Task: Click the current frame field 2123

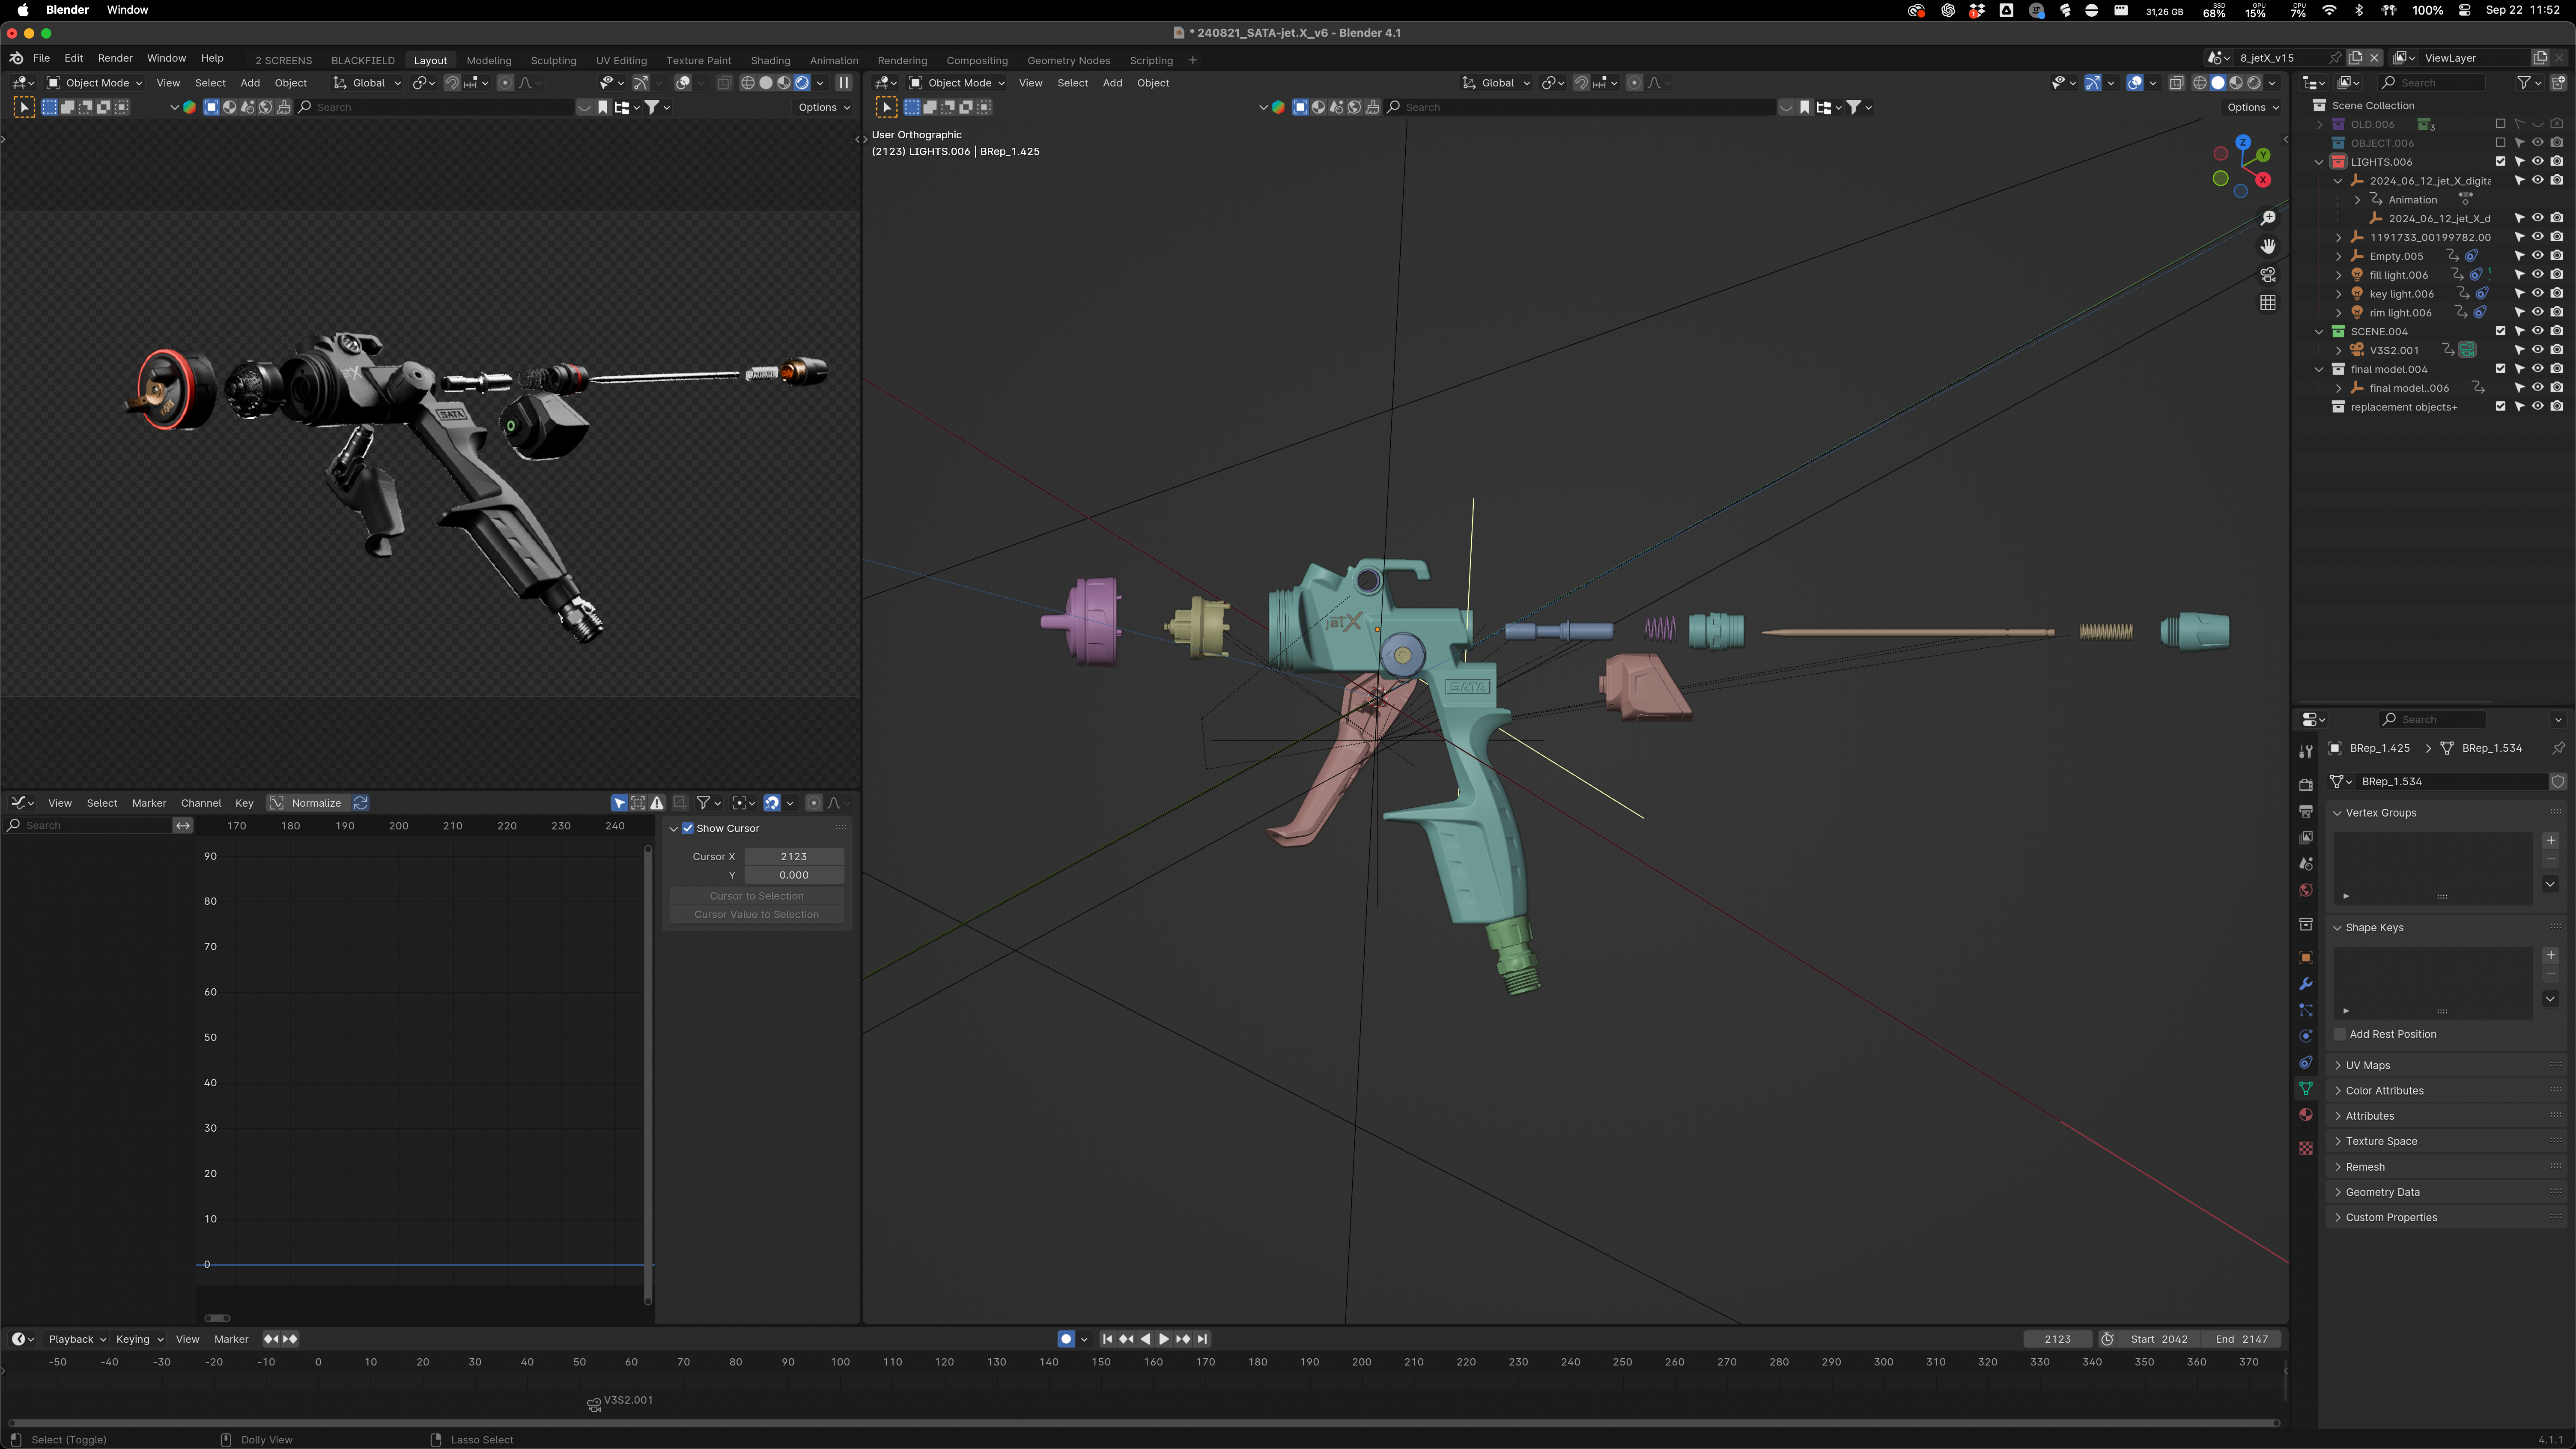Action: (2058, 1339)
